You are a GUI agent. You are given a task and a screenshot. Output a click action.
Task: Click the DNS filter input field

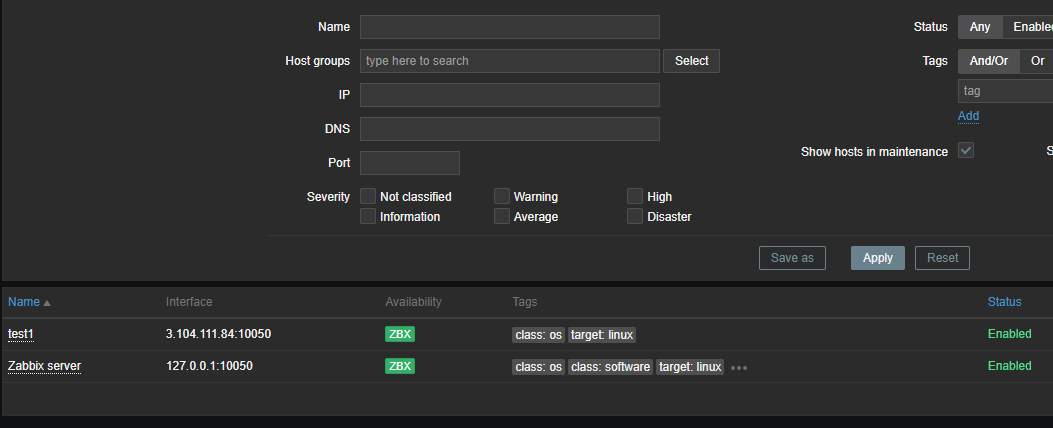pyautogui.click(x=510, y=129)
